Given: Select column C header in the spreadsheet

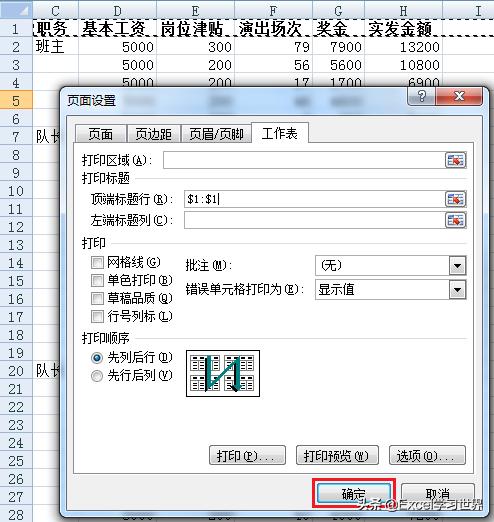Looking at the screenshot, I should 55,11.
